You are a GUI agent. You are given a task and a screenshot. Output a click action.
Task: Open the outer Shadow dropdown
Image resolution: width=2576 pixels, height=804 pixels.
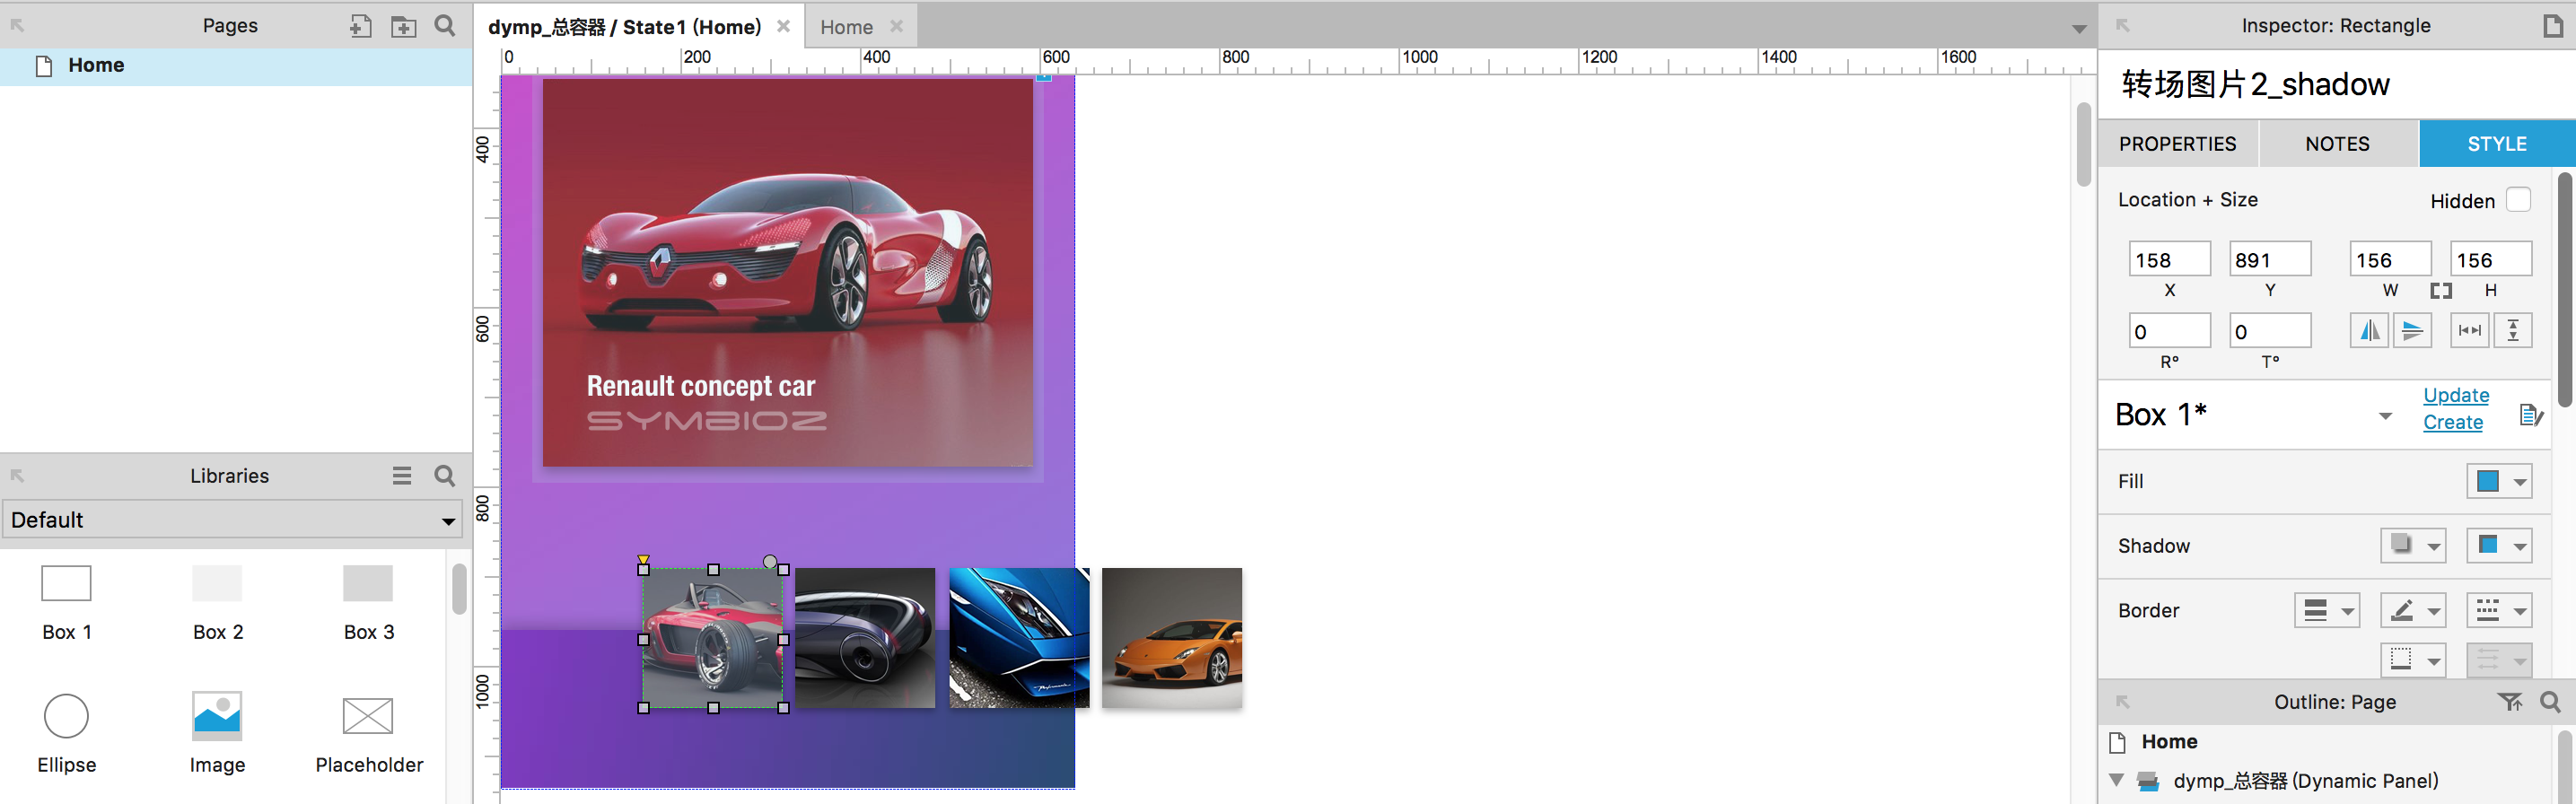[x=2413, y=546]
